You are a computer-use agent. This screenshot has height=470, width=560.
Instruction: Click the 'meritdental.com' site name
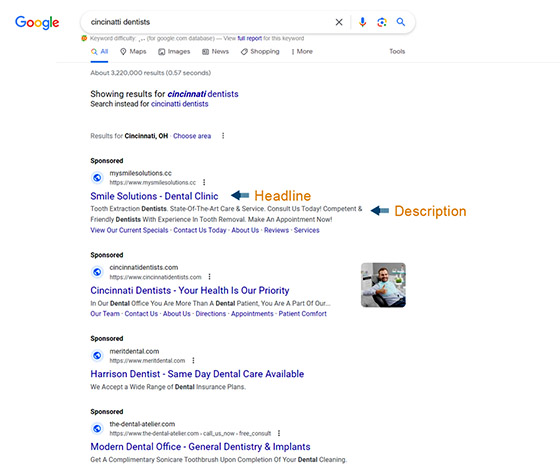click(x=134, y=351)
